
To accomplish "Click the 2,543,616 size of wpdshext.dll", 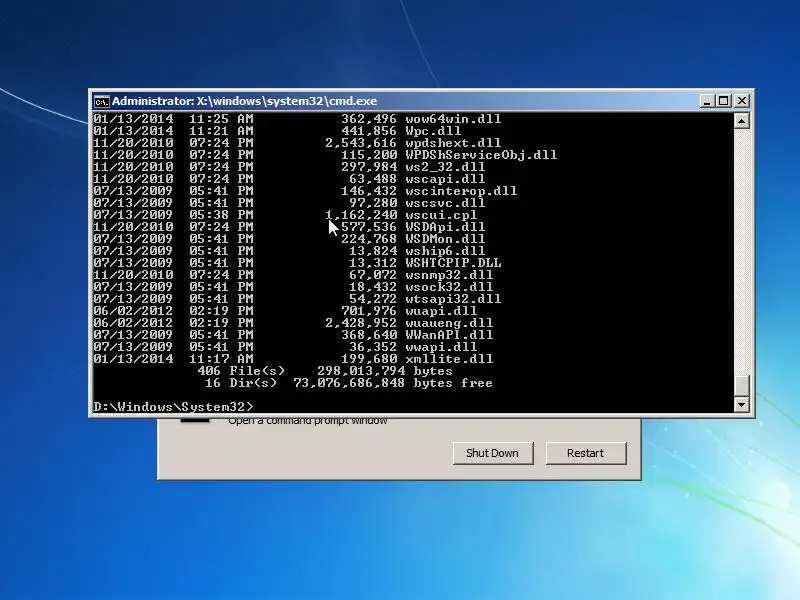I will 361,143.
